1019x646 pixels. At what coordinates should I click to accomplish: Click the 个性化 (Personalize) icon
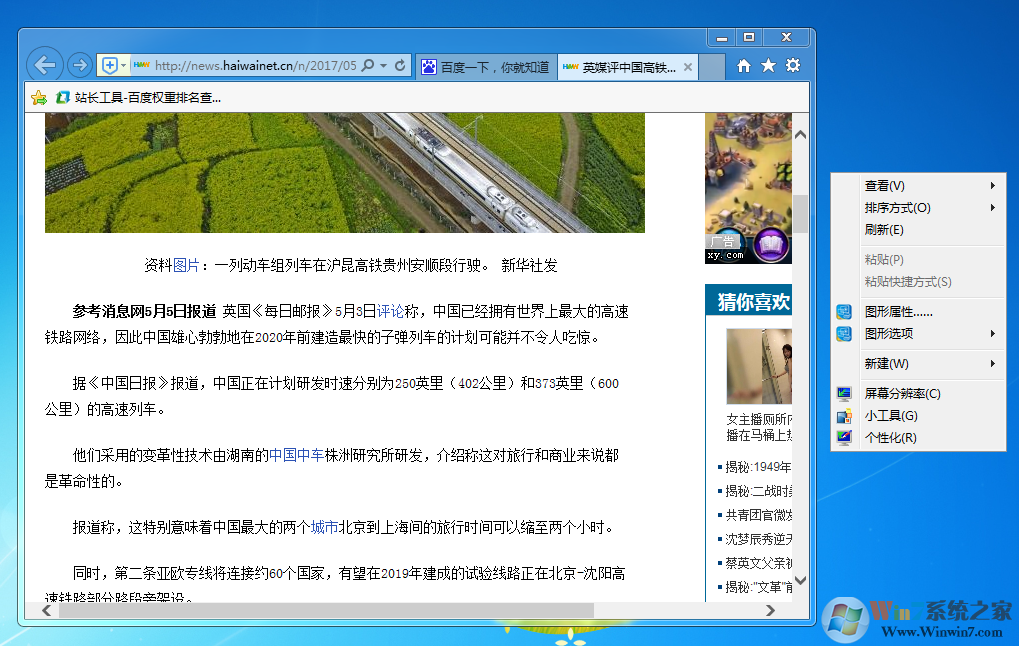[x=843, y=438]
